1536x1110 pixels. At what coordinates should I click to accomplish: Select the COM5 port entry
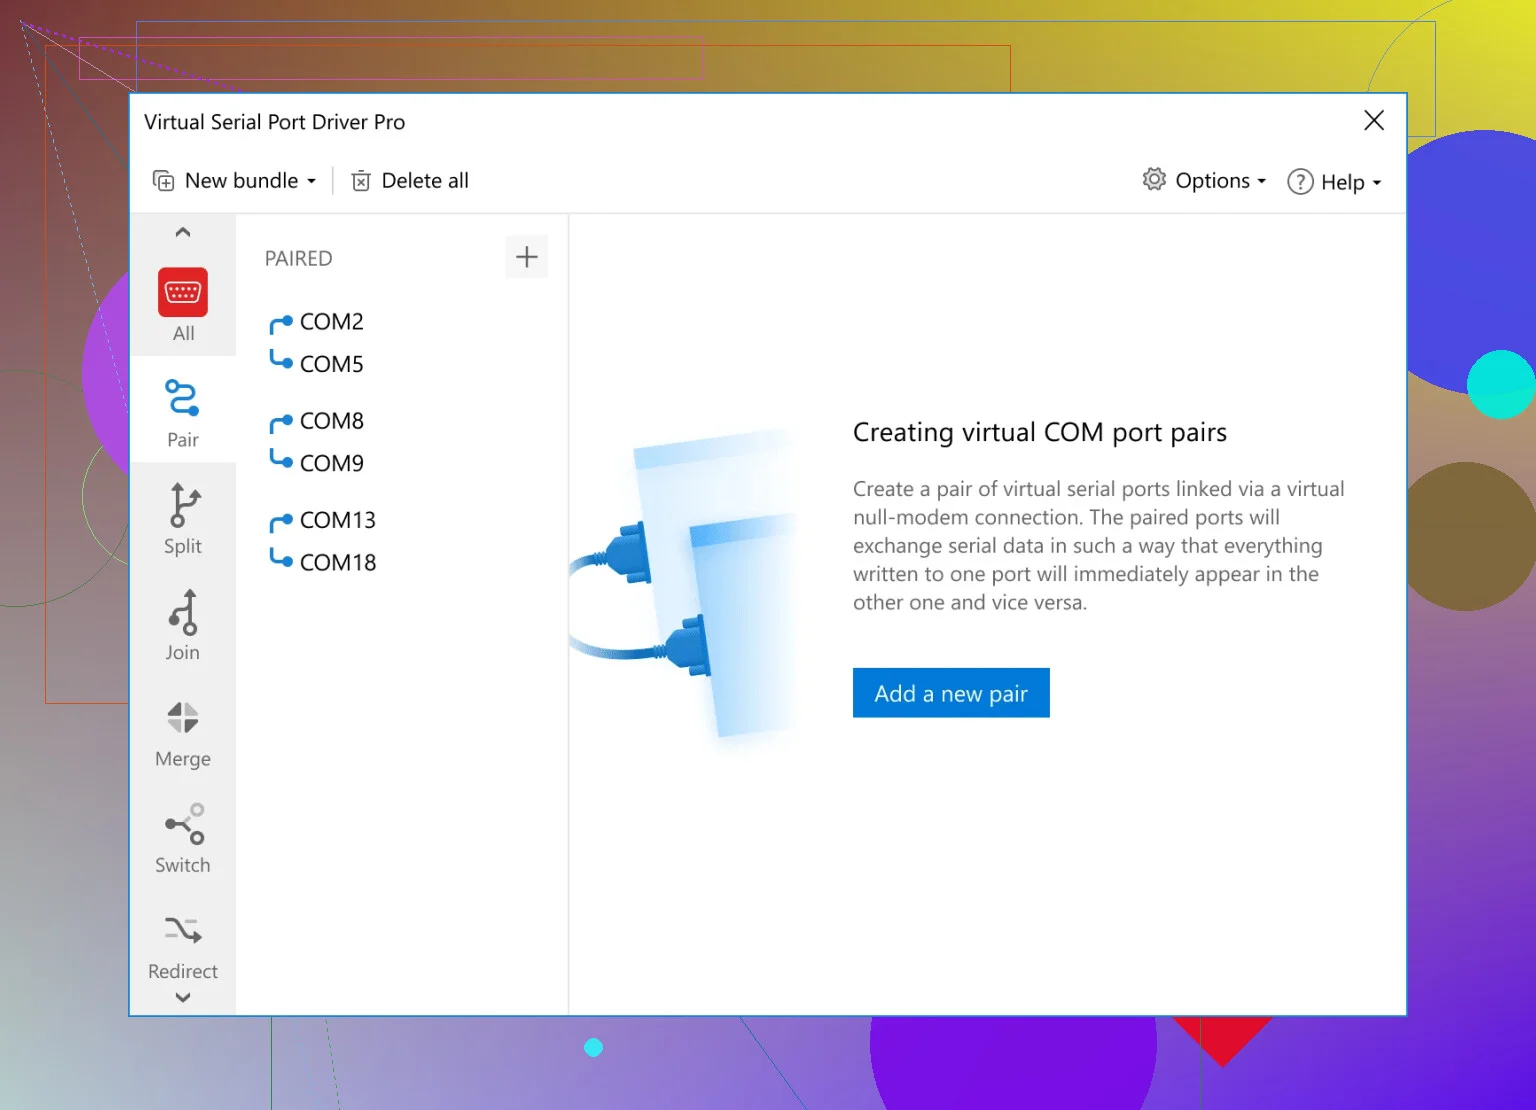[331, 364]
